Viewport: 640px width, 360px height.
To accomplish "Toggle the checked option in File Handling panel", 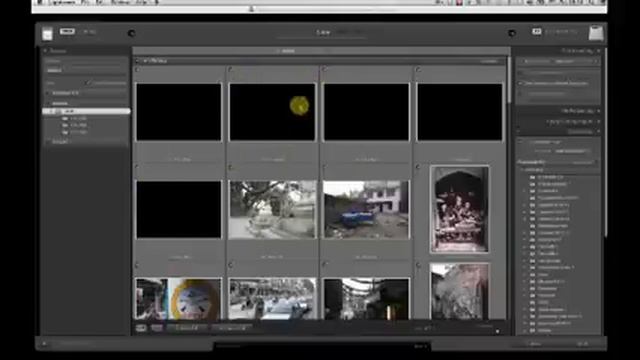I will (x=520, y=83).
